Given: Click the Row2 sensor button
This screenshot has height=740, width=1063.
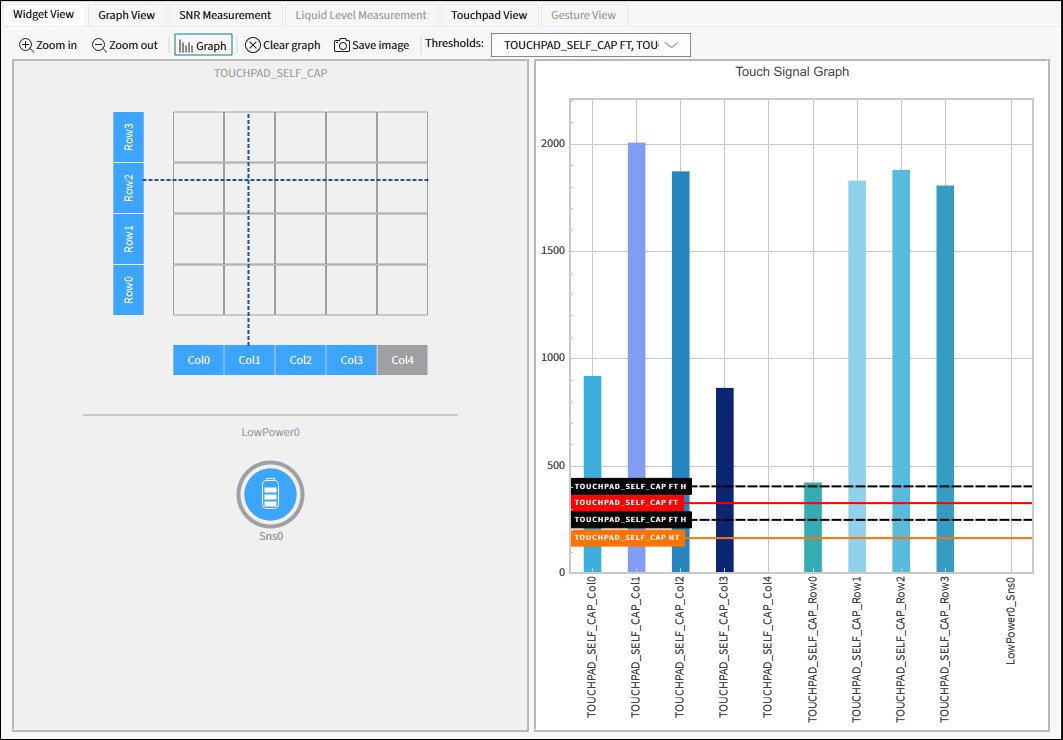Looking at the screenshot, I should pyautogui.click(x=129, y=188).
